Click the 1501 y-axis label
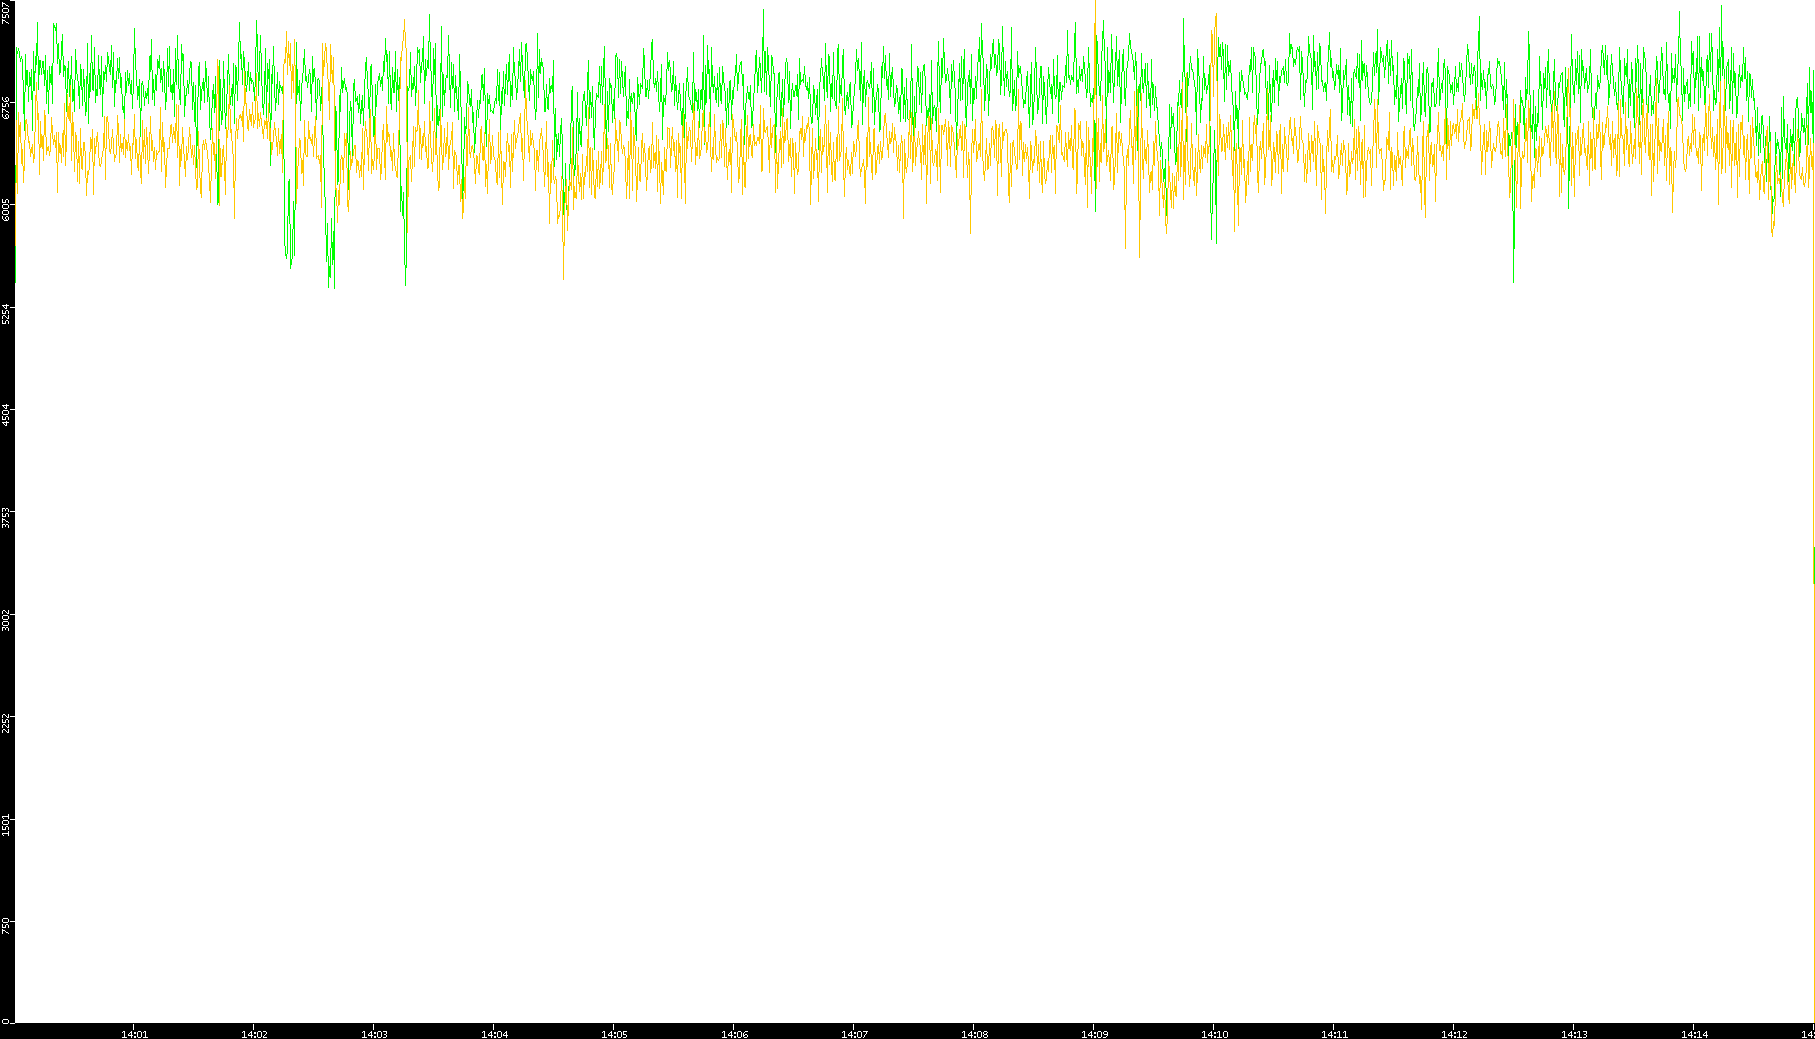Viewport: 1815px width, 1039px height. click(7, 825)
